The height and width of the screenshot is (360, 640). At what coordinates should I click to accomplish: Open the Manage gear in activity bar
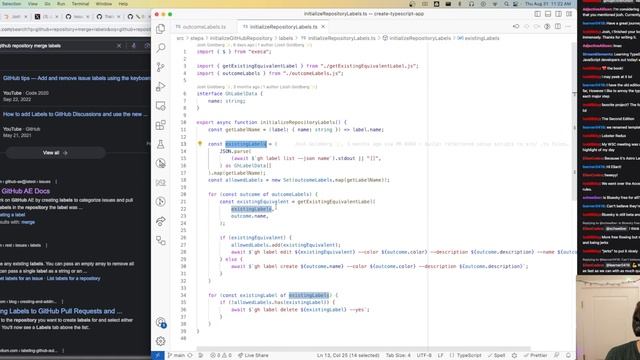(160, 341)
